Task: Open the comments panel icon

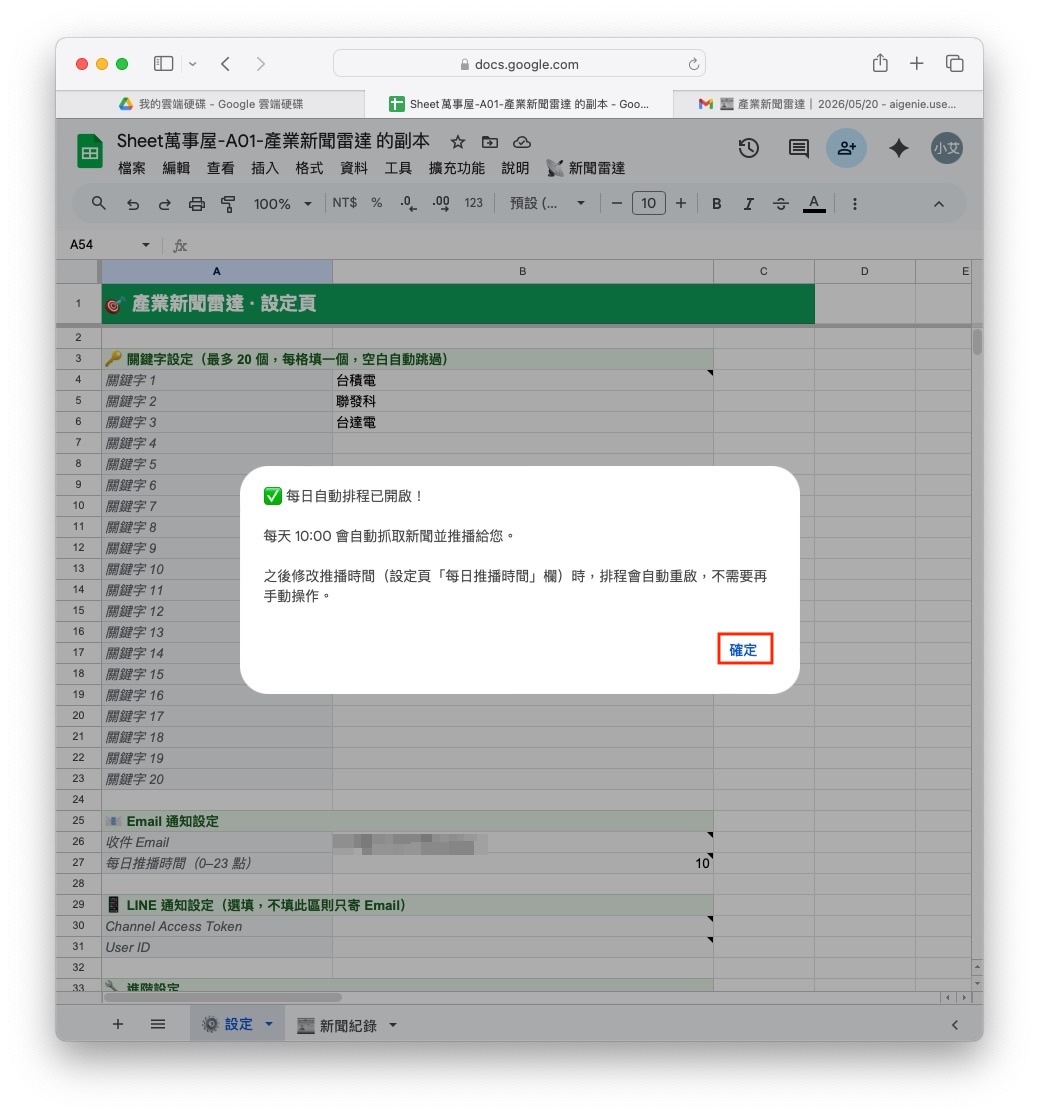Action: (x=799, y=148)
